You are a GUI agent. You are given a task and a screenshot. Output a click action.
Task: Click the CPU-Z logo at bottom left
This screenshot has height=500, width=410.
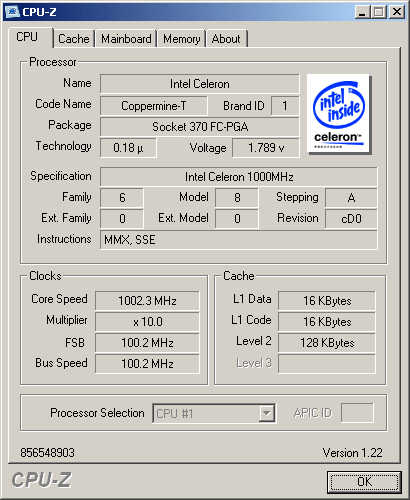click(41, 480)
